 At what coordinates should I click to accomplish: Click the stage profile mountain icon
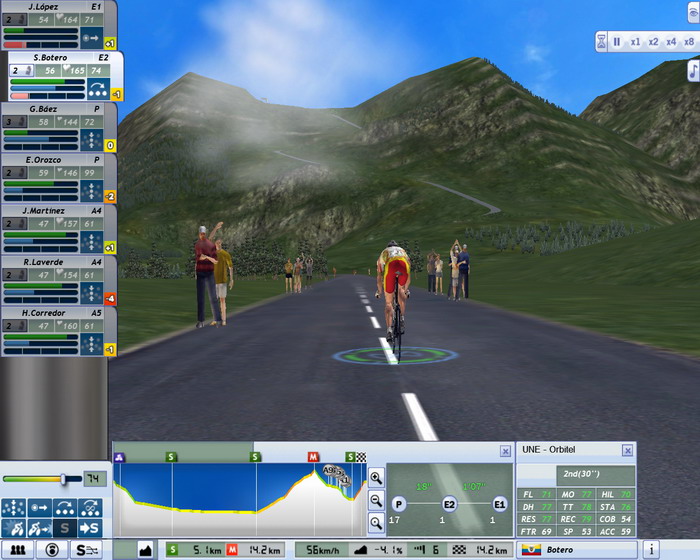(x=144, y=550)
